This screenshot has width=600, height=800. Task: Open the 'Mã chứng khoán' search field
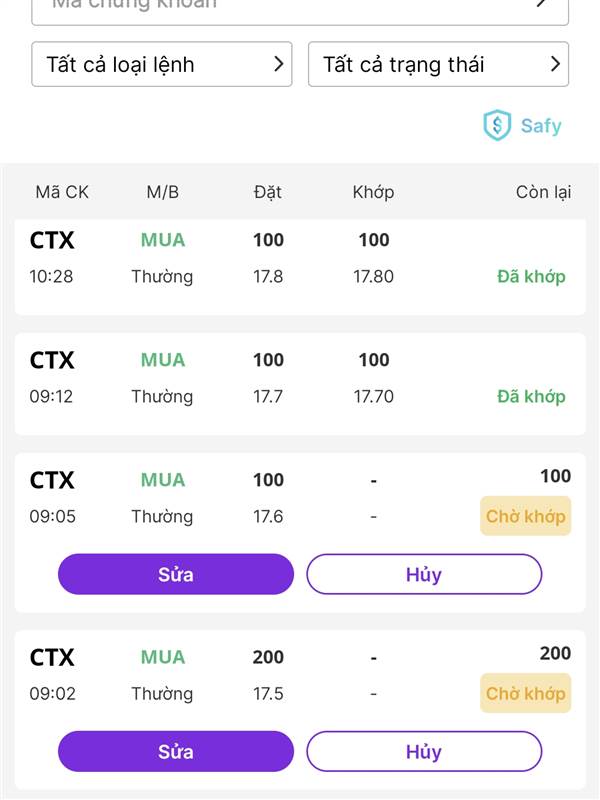300,10
